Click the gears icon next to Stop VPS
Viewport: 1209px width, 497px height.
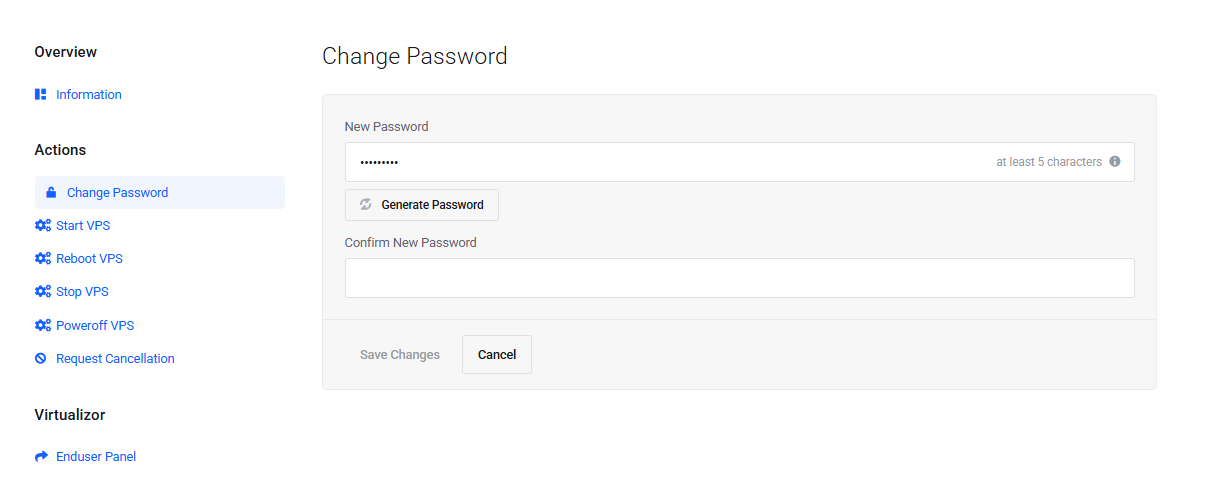(x=42, y=292)
